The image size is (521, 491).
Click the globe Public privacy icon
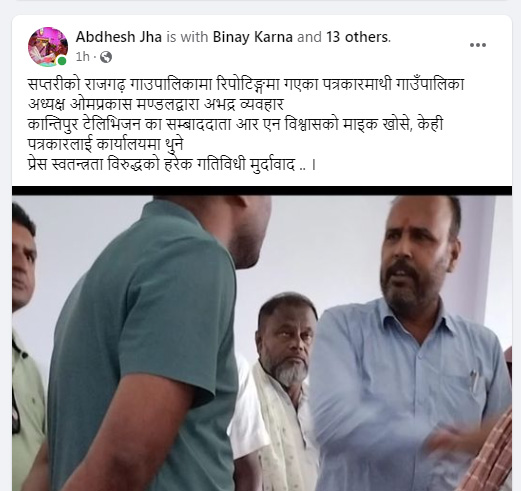pos(106,57)
